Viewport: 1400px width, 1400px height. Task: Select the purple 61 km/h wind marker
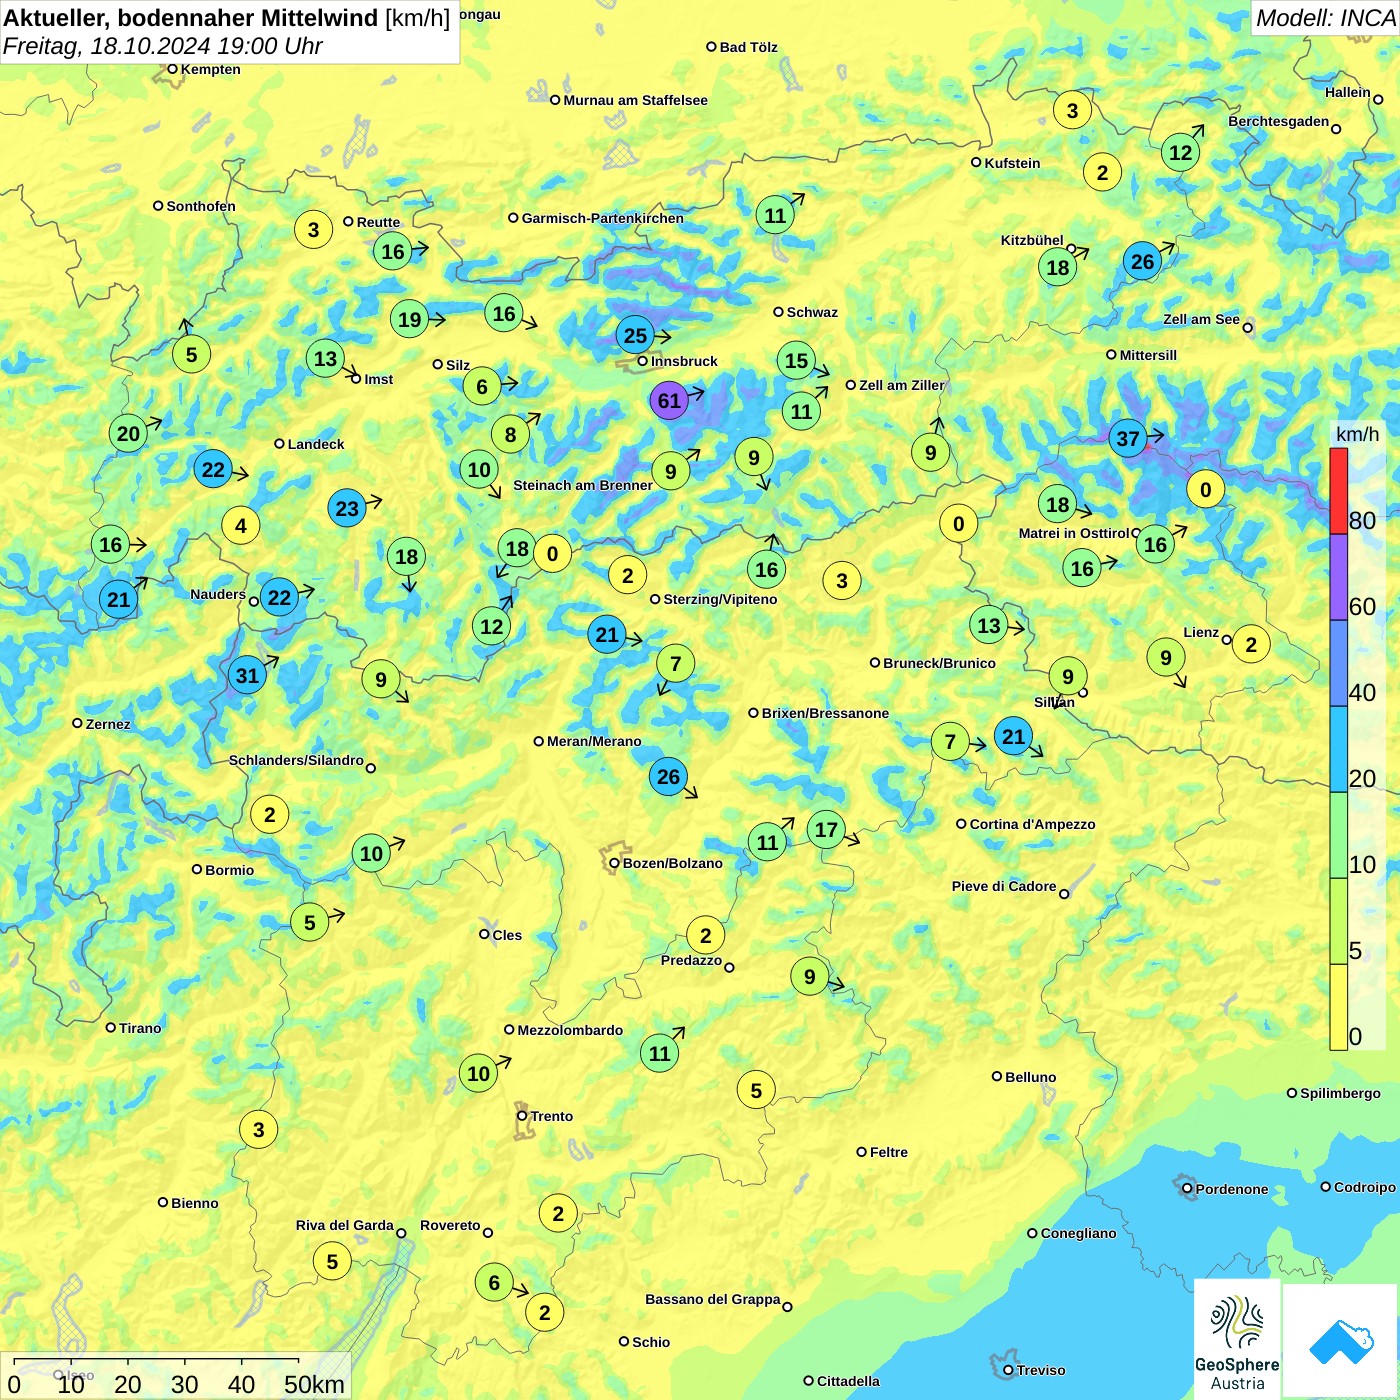669,401
